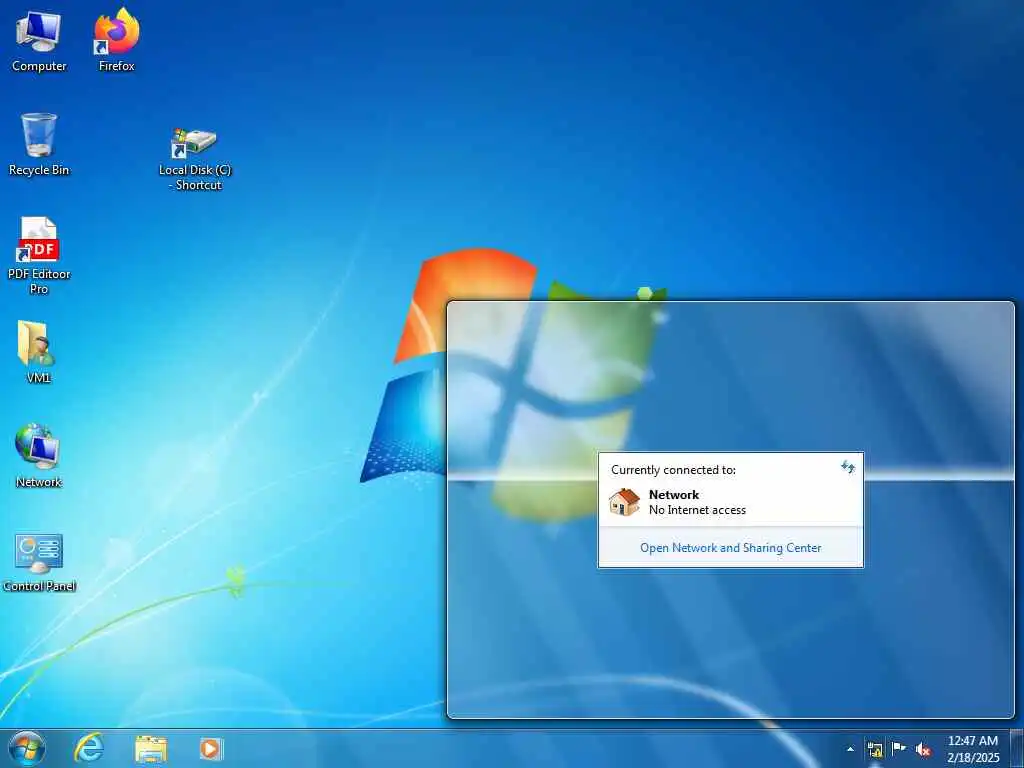
Task: Start Windows Media Player from taskbar
Action: click(x=210, y=748)
